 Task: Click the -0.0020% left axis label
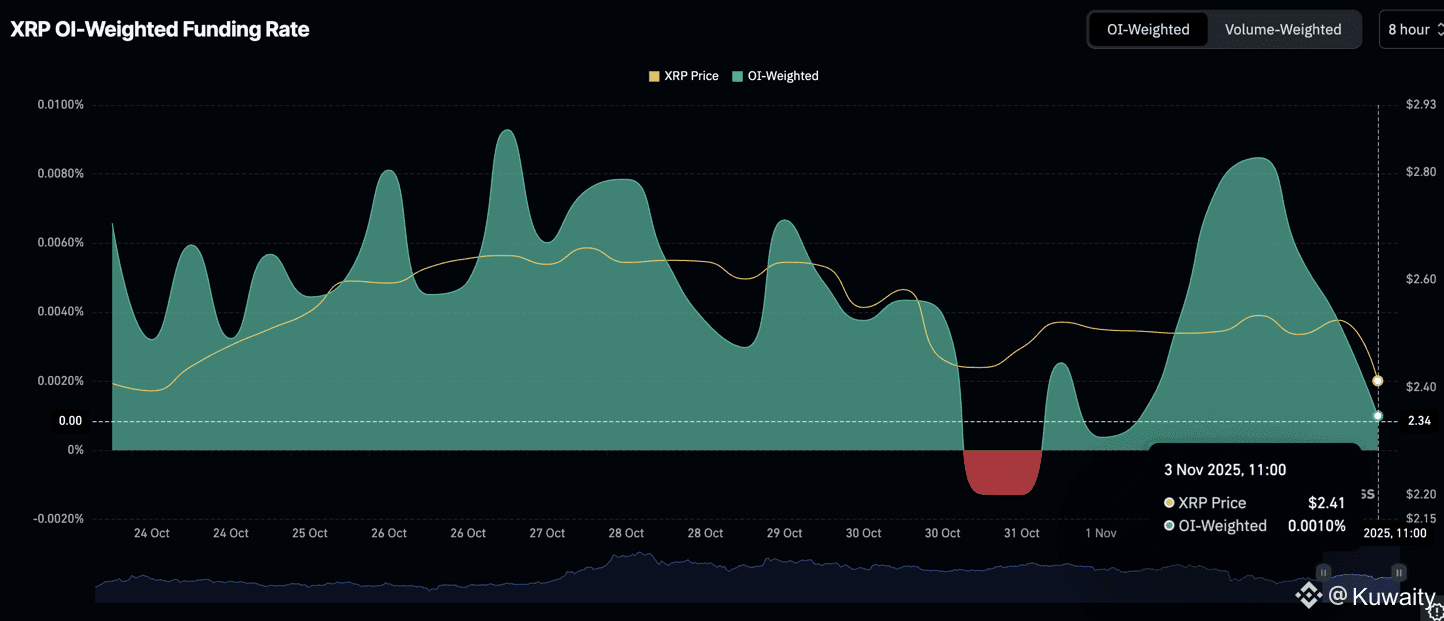pos(59,519)
